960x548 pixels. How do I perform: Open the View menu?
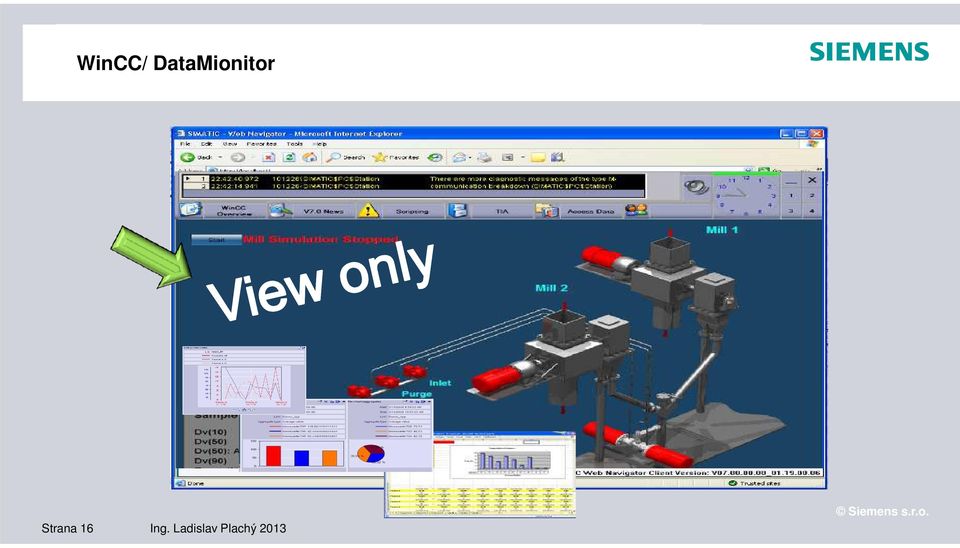(x=230, y=144)
